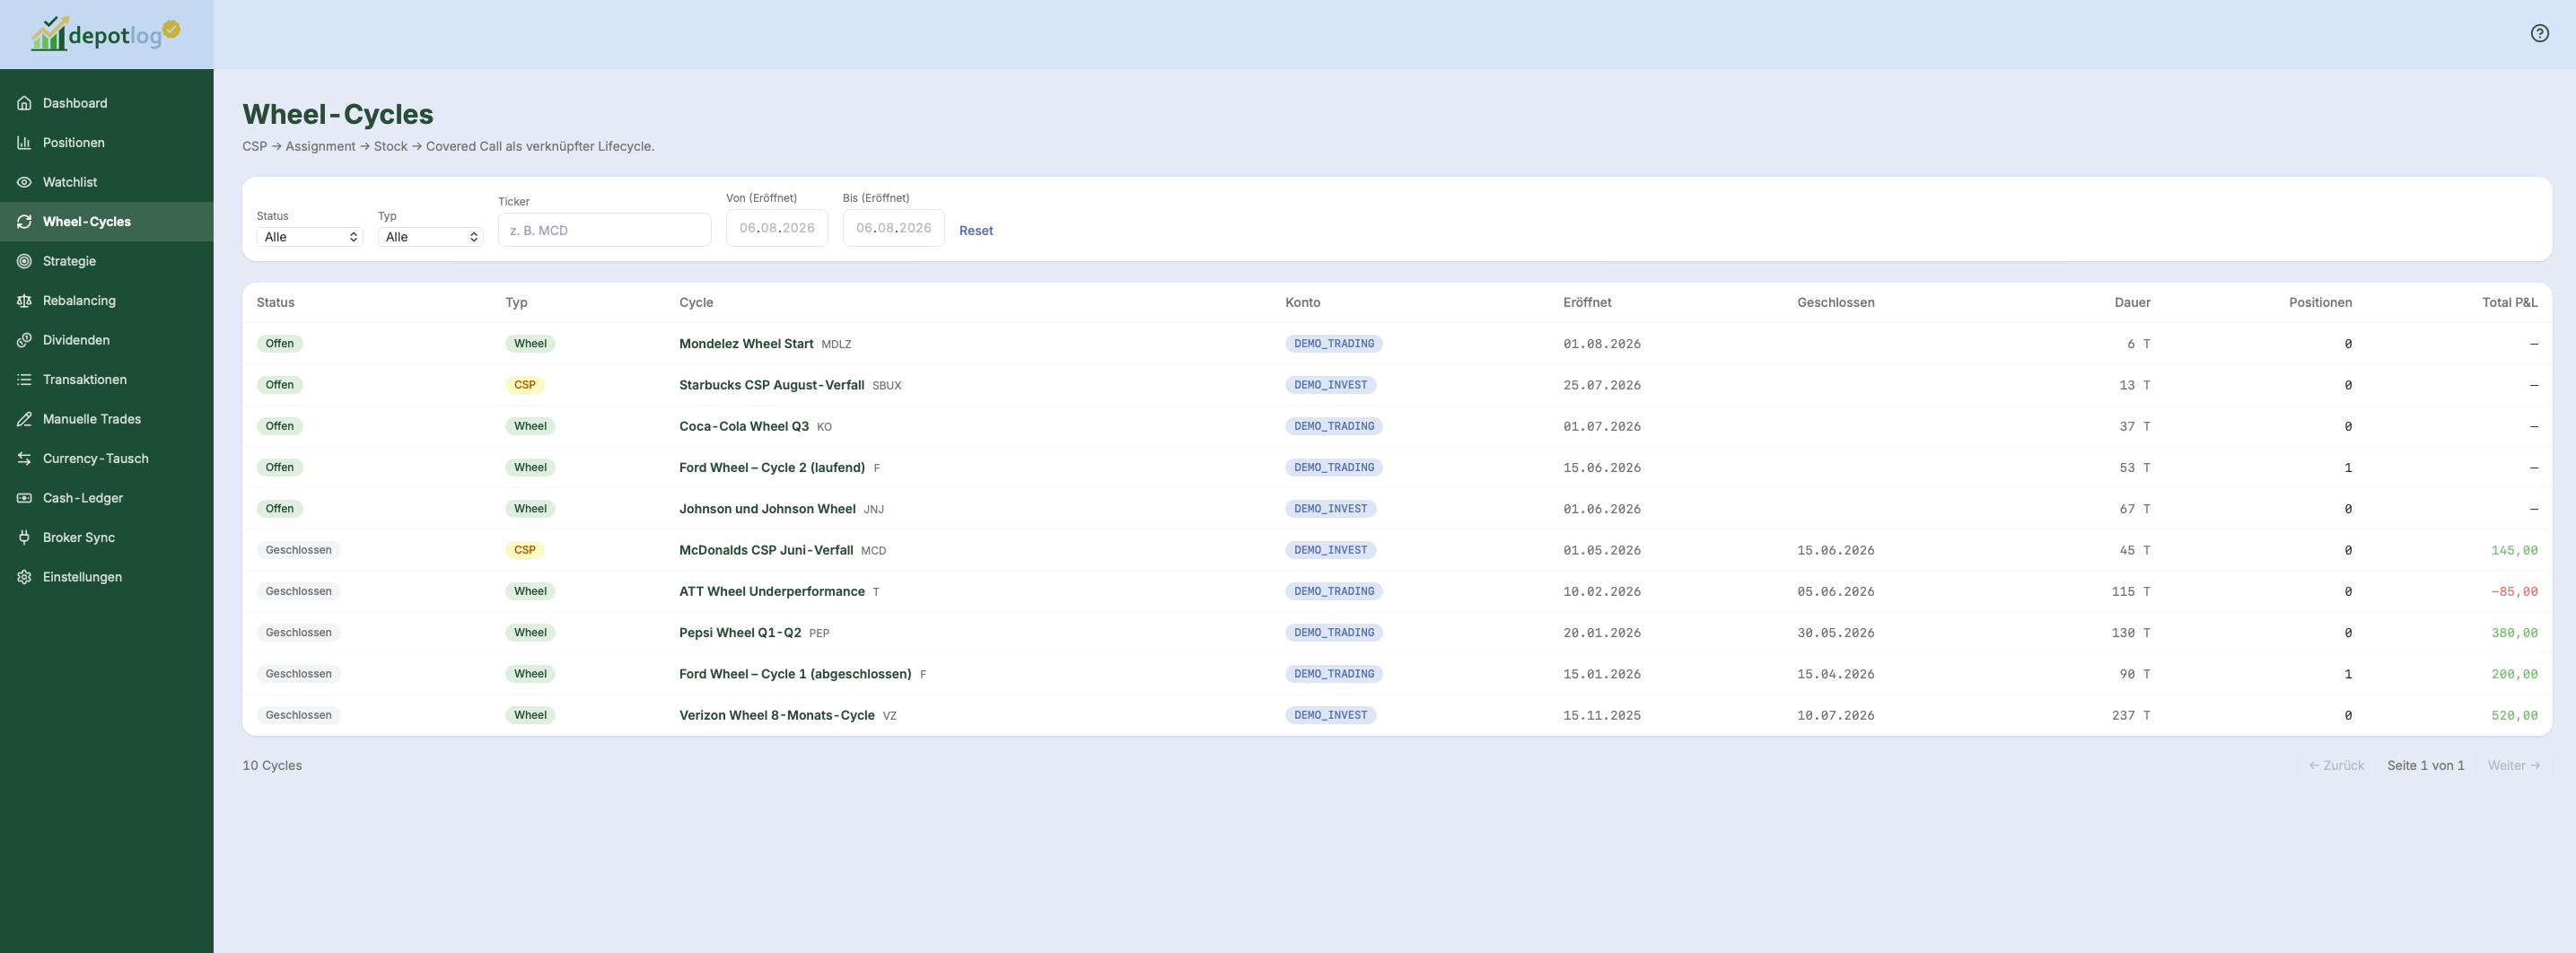Reset the cycle filters
This screenshot has width=2576, height=953.
[x=976, y=230]
